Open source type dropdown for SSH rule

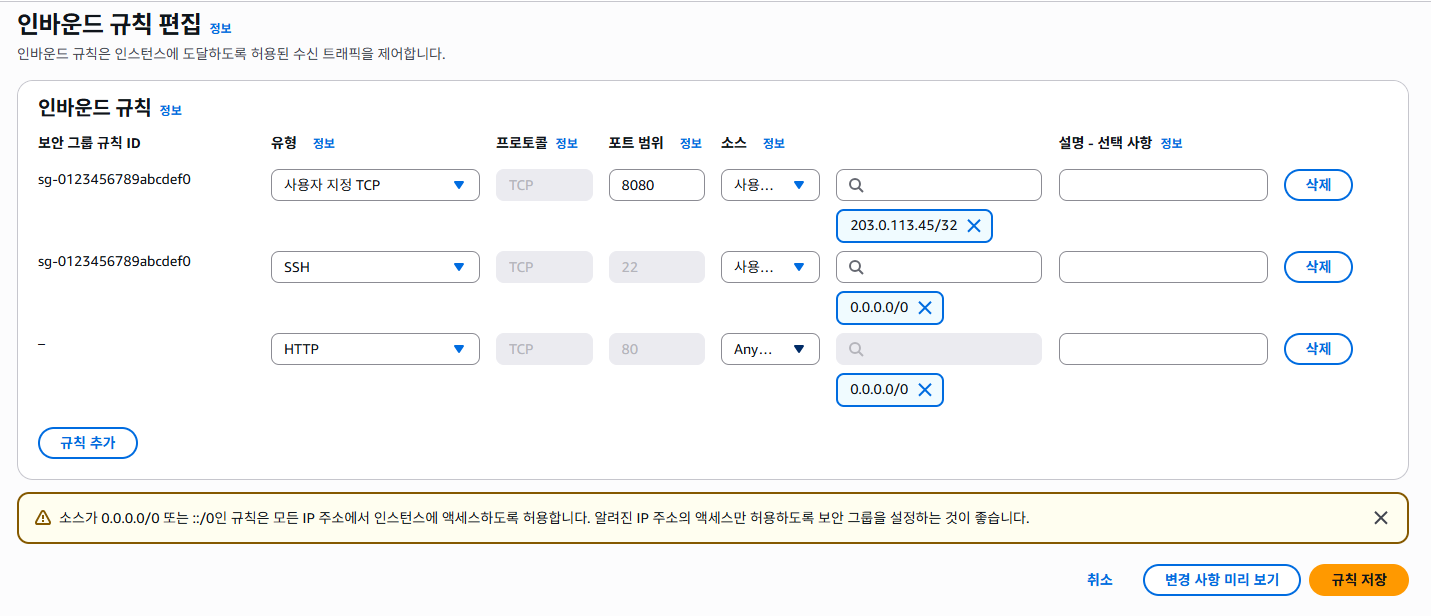point(770,267)
